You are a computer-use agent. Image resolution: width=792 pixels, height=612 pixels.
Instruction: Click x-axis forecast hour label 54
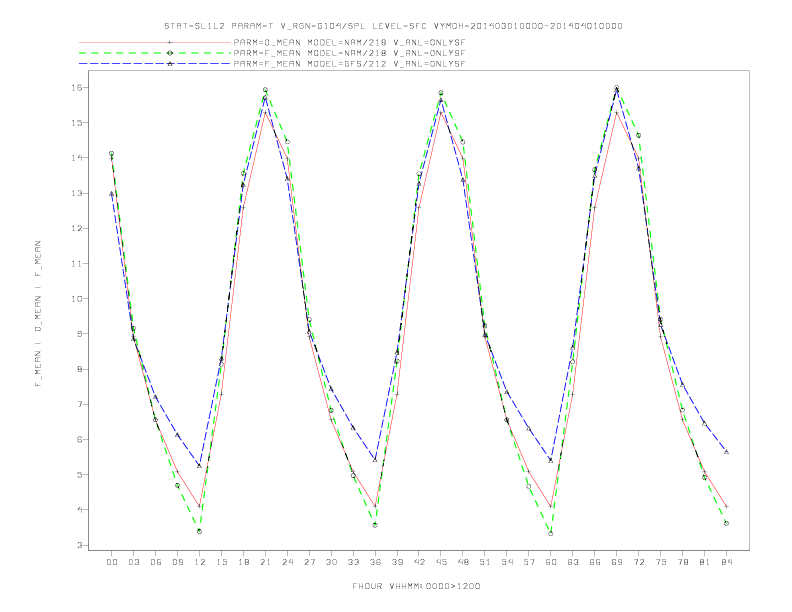507,562
